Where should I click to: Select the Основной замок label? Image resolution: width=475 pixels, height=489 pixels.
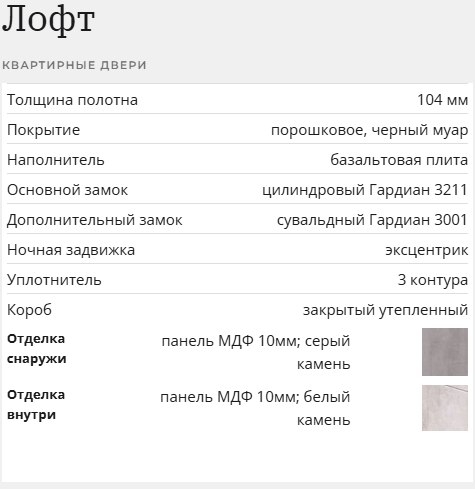[x=67, y=190]
